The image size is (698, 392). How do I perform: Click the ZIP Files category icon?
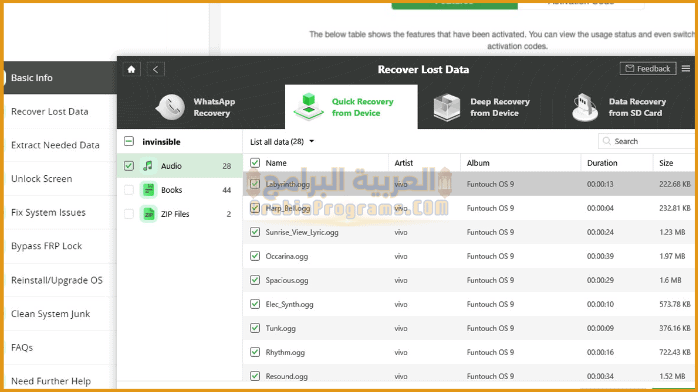[x=148, y=214]
